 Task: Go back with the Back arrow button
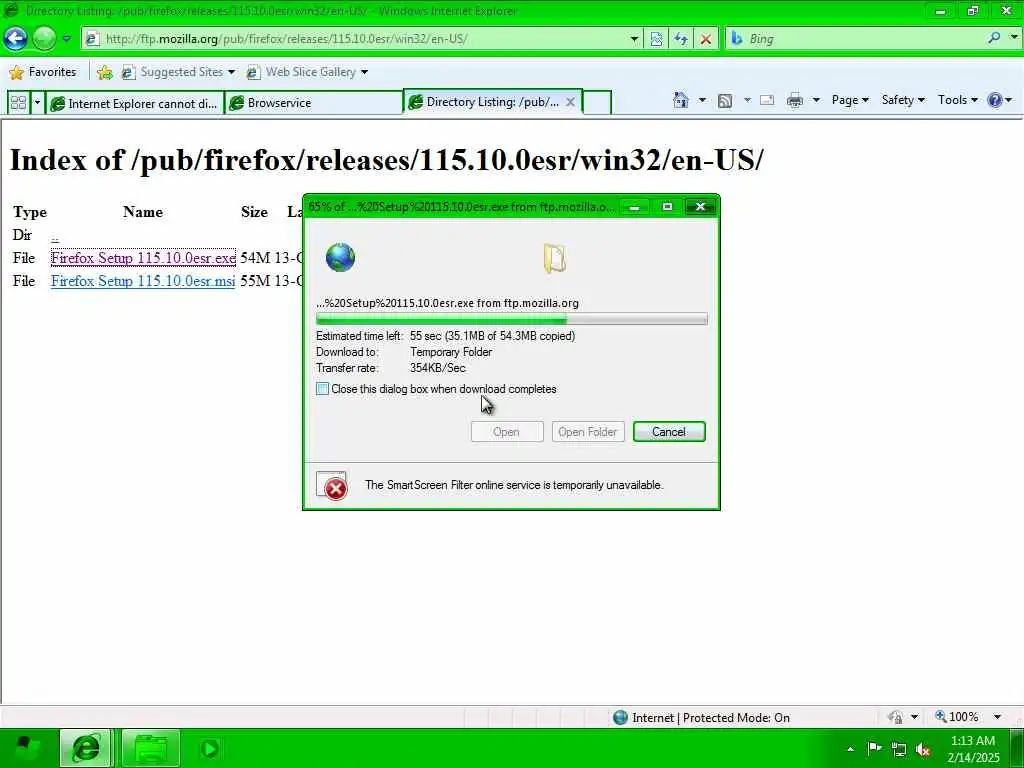click(15, 39)
